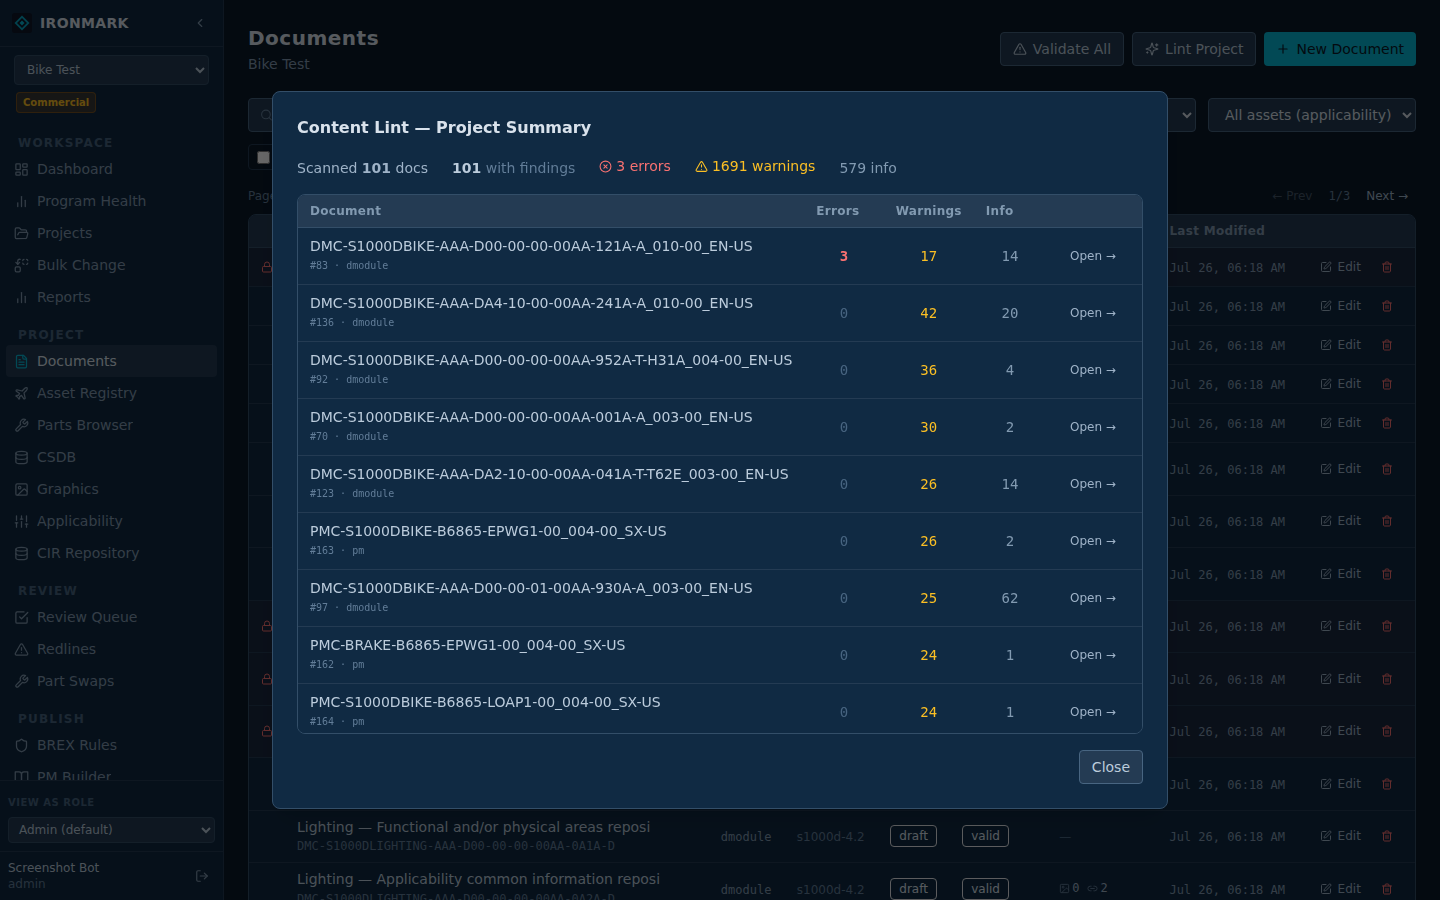Open PMC-S1000DBIKE EPWG1 lint results
The height and width of the screenshot is (900, 1440).
click(x=1092, y=541)
